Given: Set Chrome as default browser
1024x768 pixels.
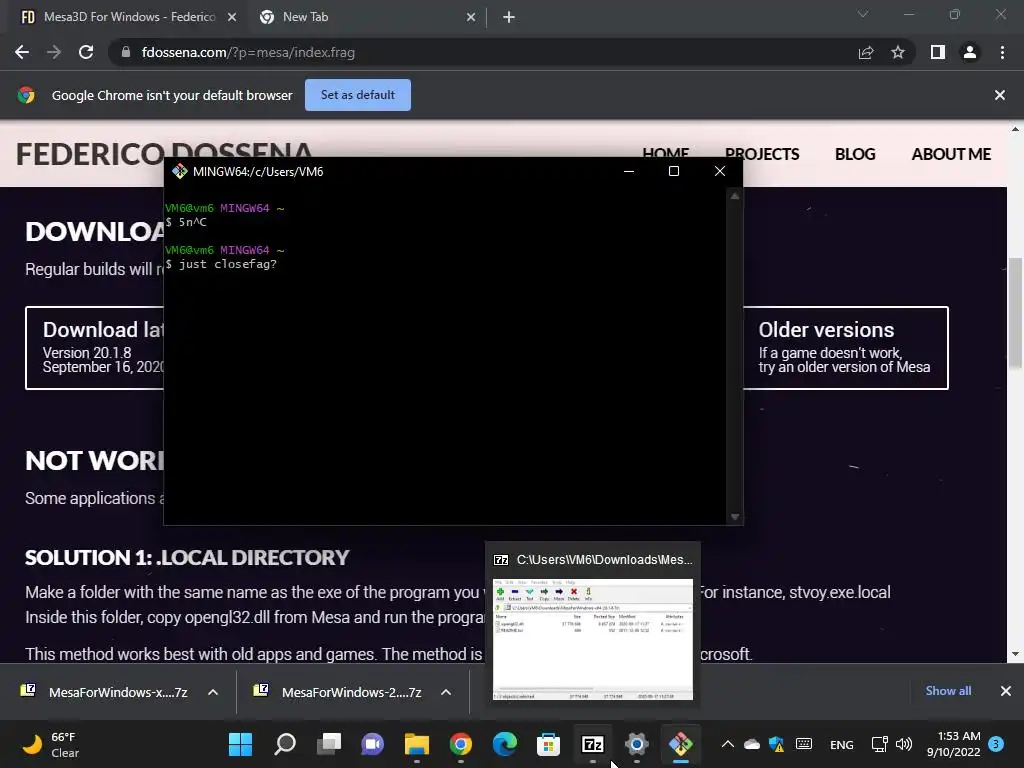Looking at the screenshot, I should point(358,95).
